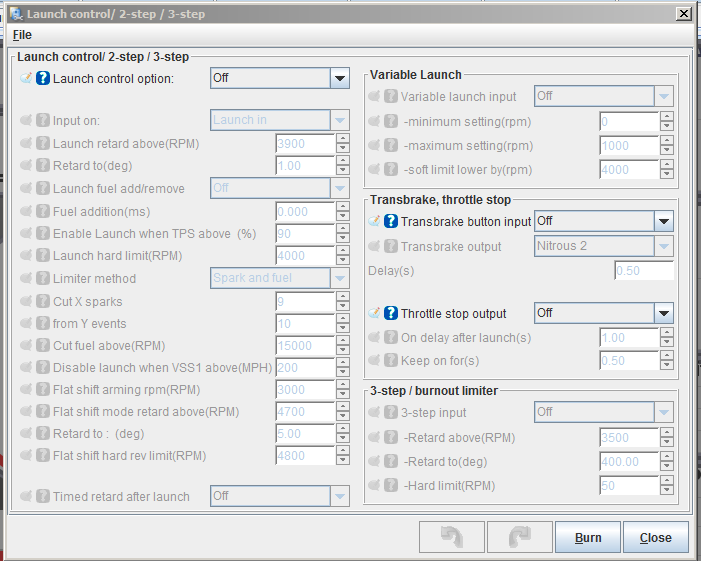The image size is (701, 561).
Task: Click from Y events value field
Action: tap(305, 323)
